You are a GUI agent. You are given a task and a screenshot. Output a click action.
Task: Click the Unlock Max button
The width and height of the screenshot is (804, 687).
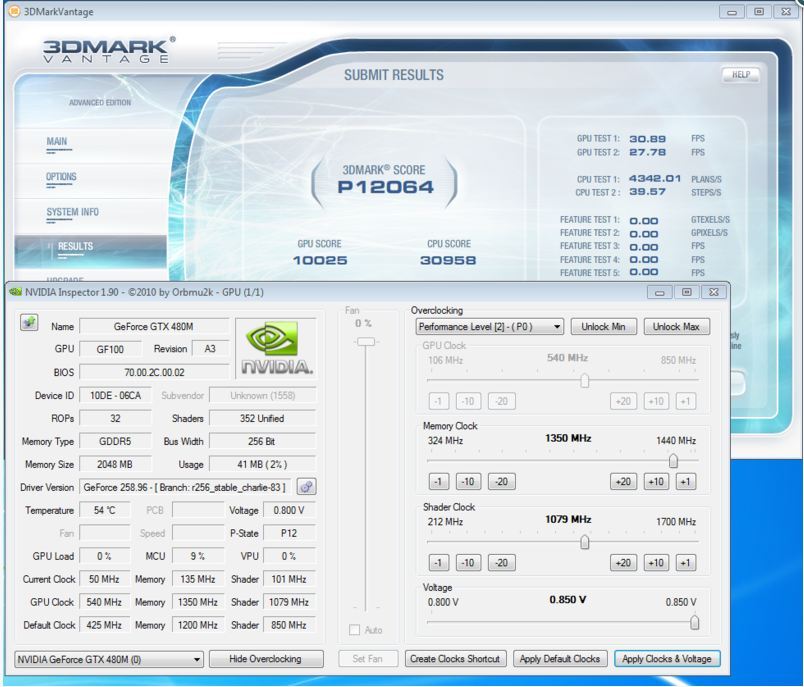(x=676, y=327)
